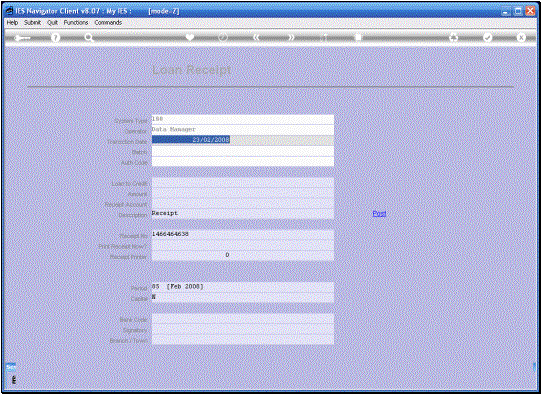Click the key icon in the toolbar

[x=22, y=38]
